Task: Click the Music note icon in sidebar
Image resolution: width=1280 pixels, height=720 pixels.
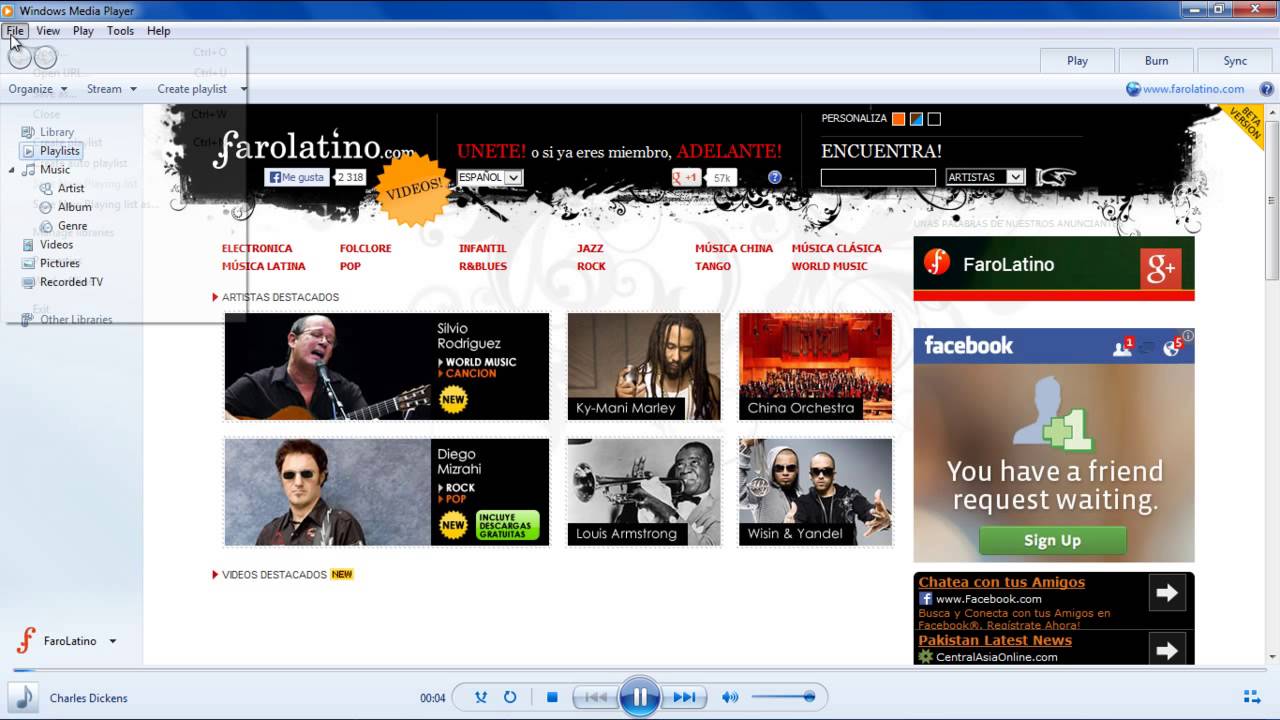Action: tap(29, 170)
